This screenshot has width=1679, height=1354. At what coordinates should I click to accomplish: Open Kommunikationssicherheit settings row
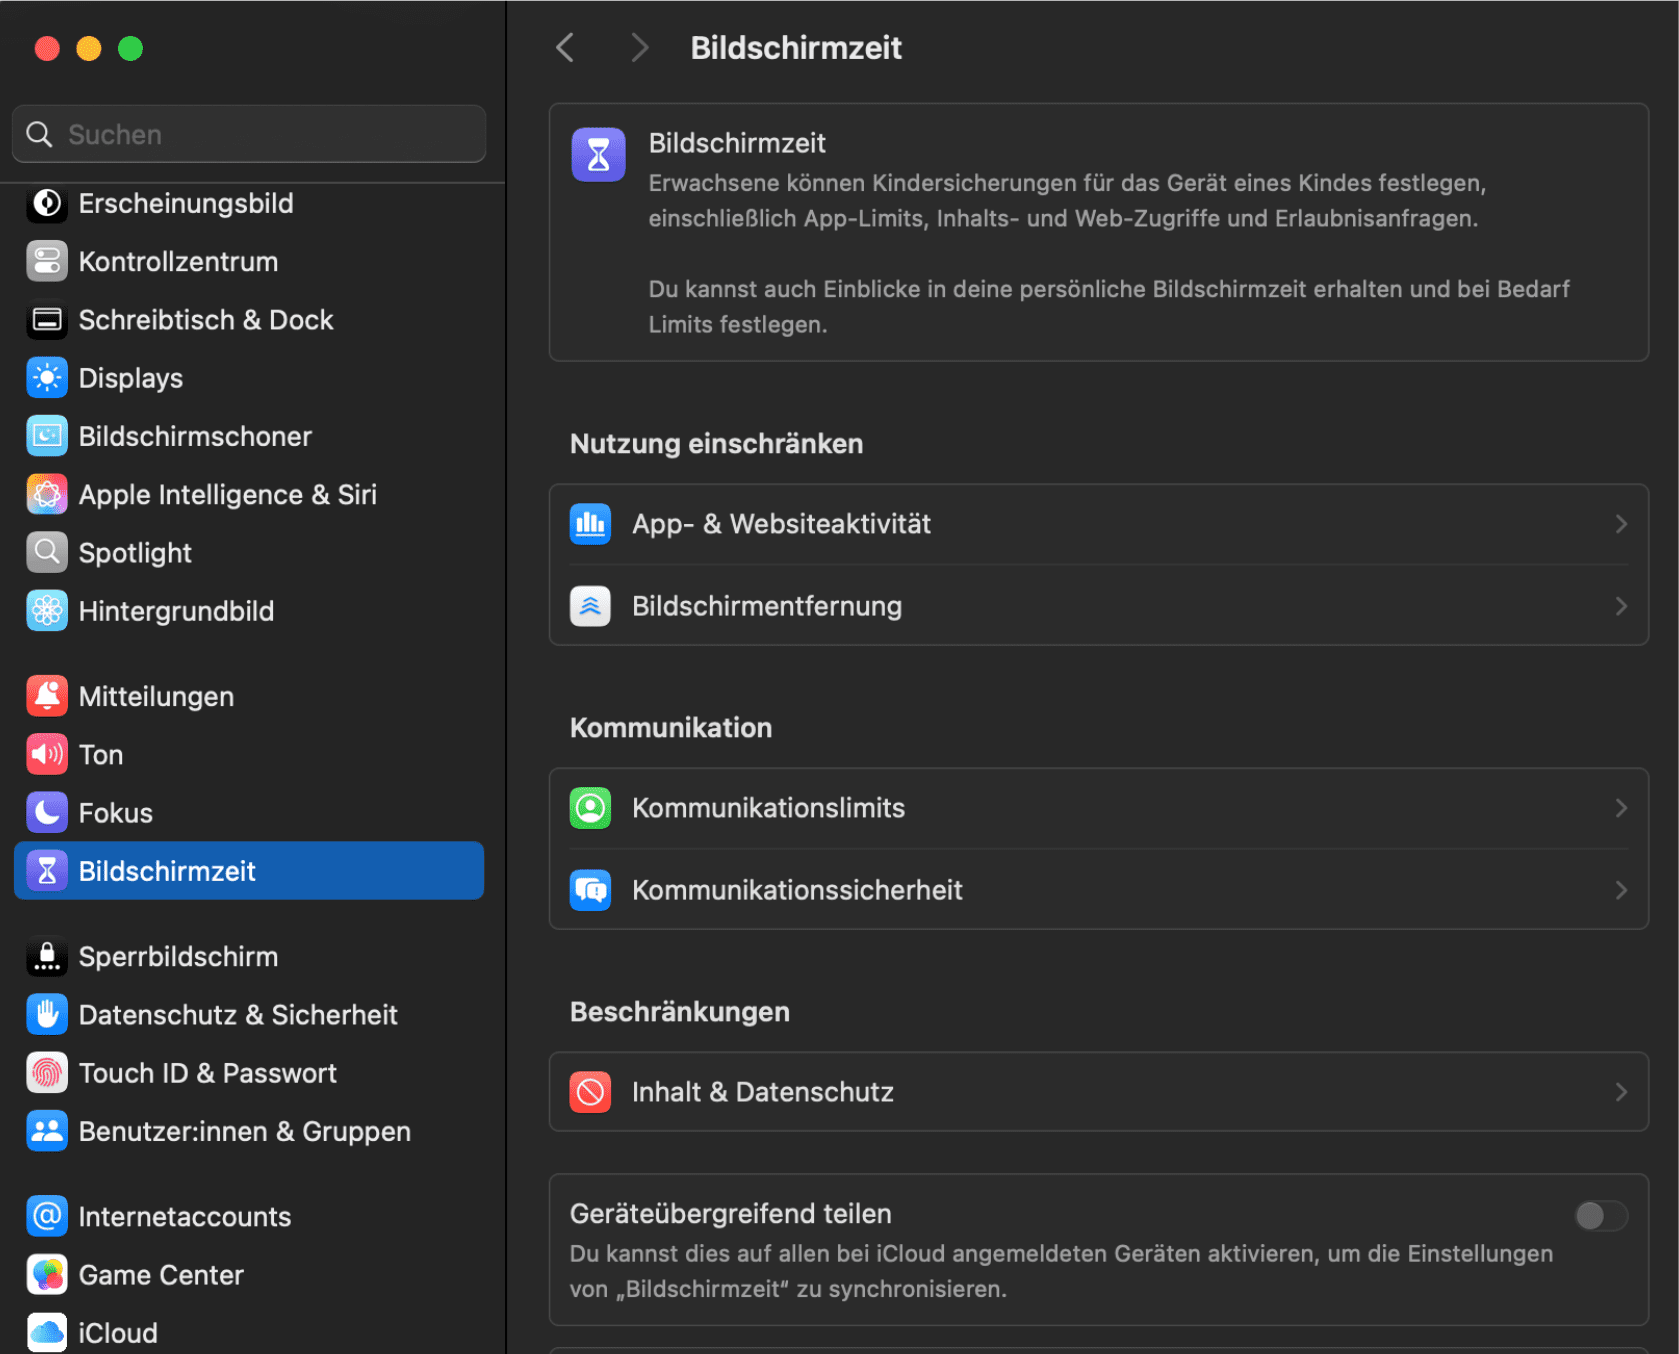1097,890
